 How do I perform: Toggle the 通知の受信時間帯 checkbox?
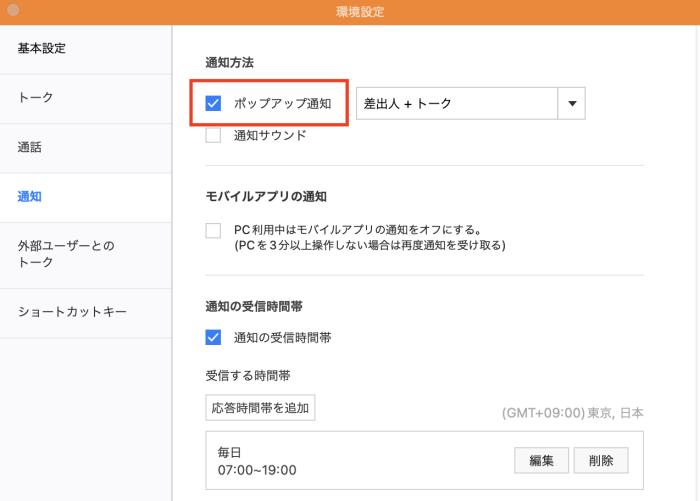pyautogui.click(x=213, y=337)
